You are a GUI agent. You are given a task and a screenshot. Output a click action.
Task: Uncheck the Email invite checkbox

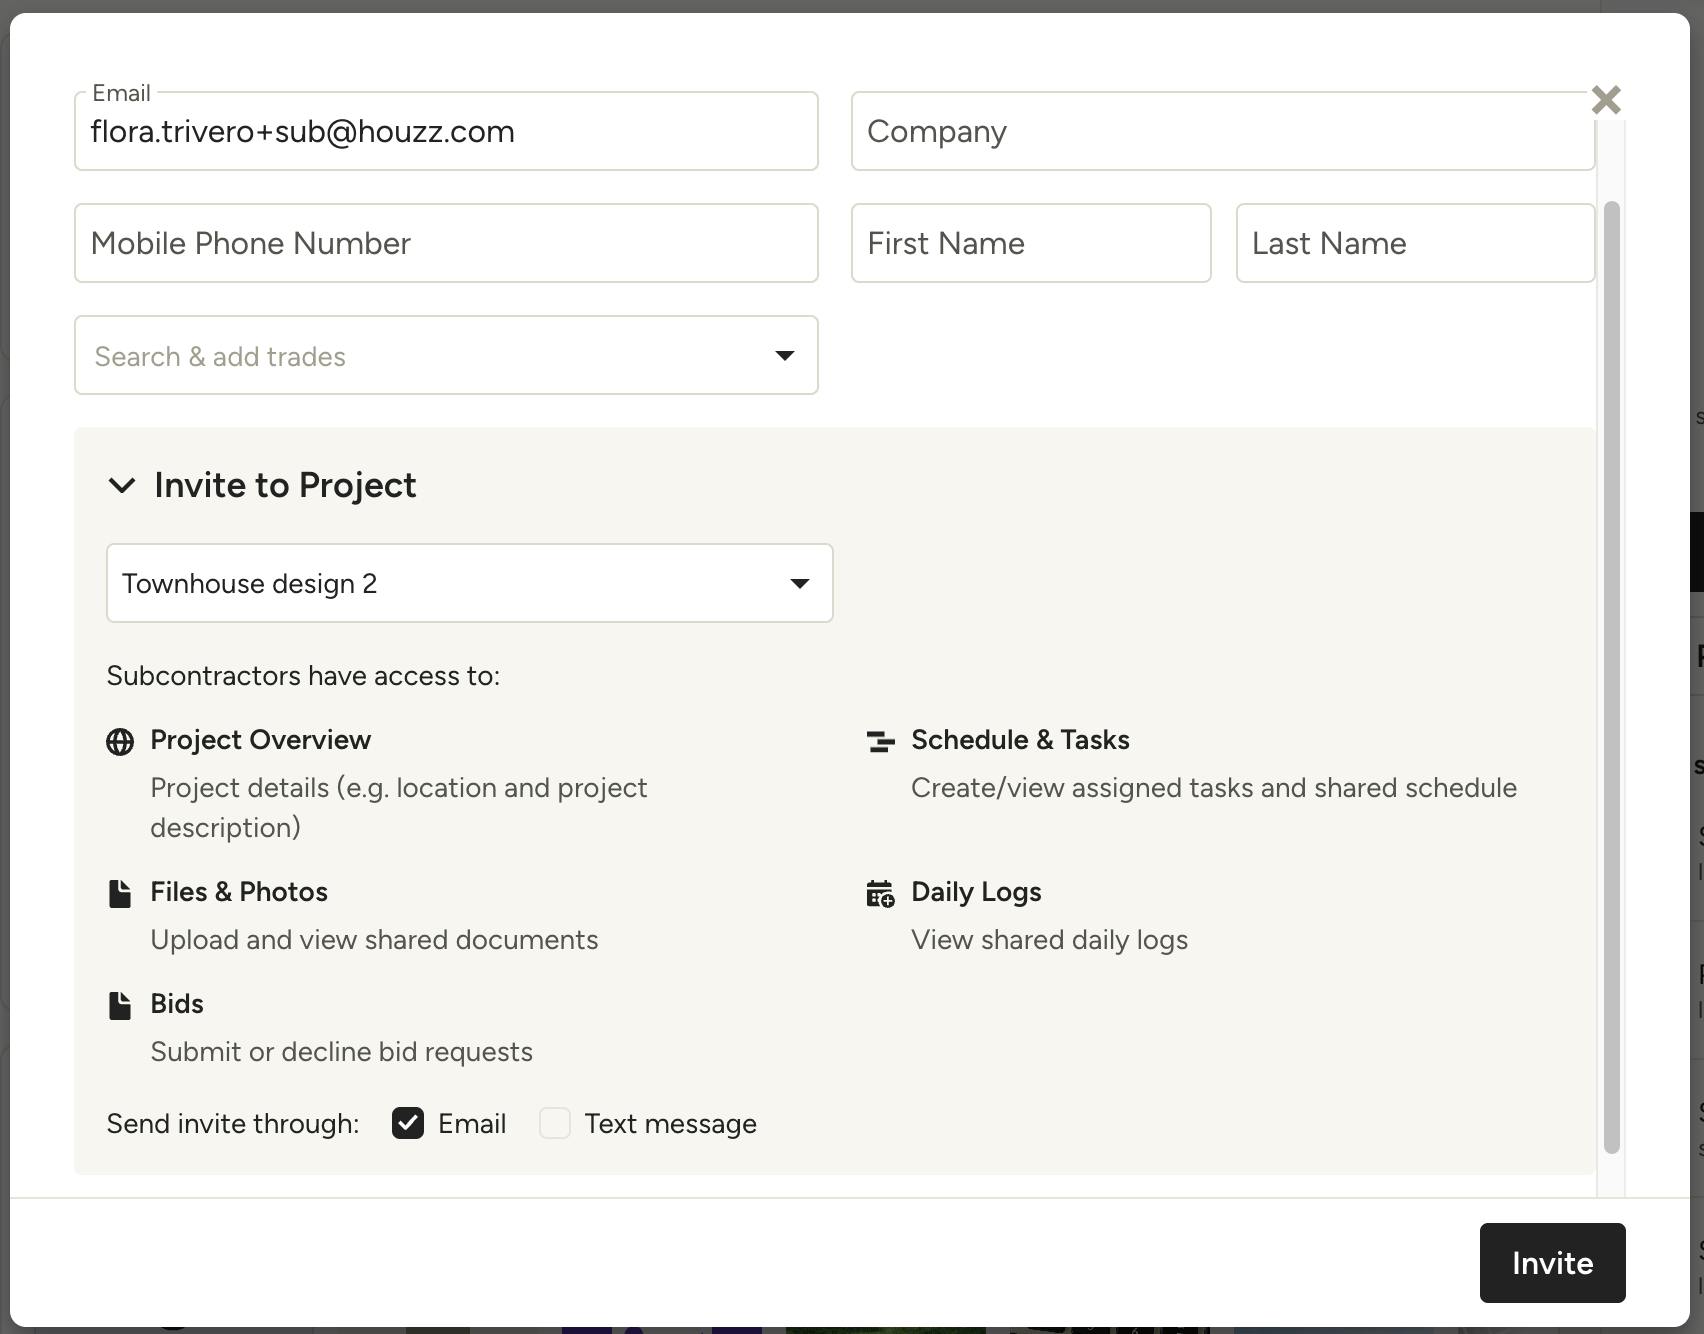point(408,1124)
